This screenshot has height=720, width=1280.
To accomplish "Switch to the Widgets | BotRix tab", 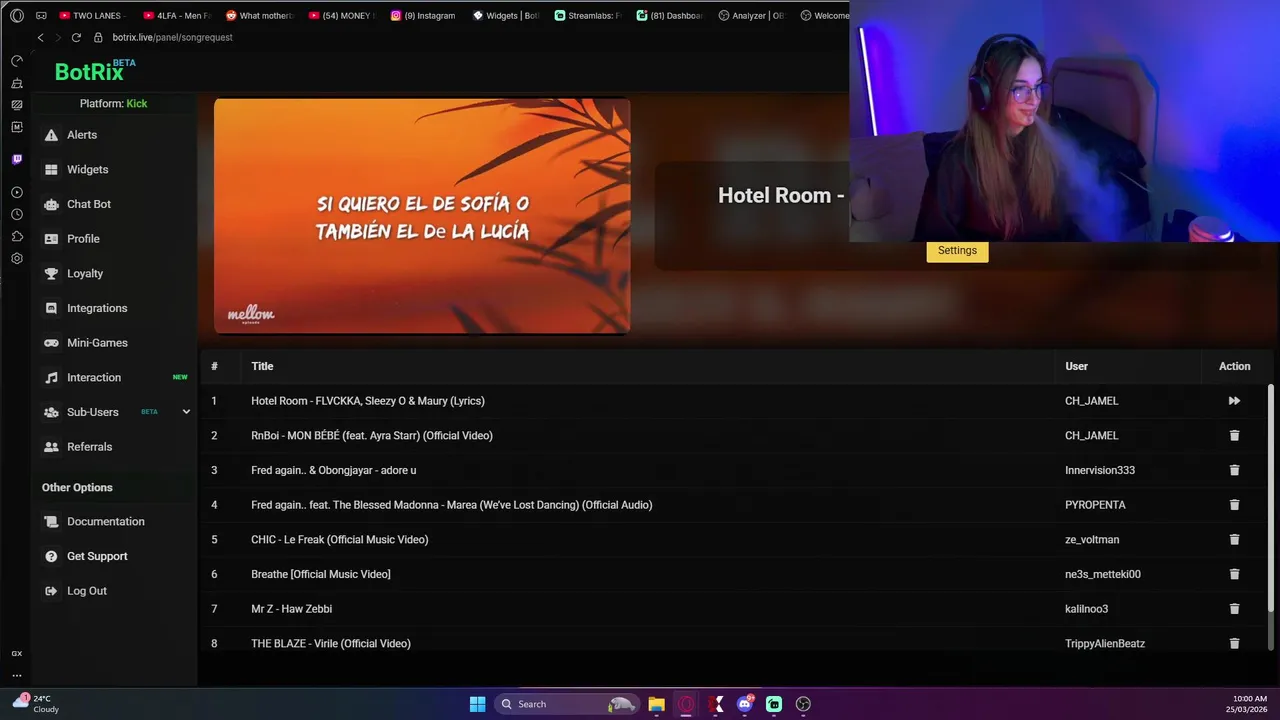I will [x=506, y=16].
